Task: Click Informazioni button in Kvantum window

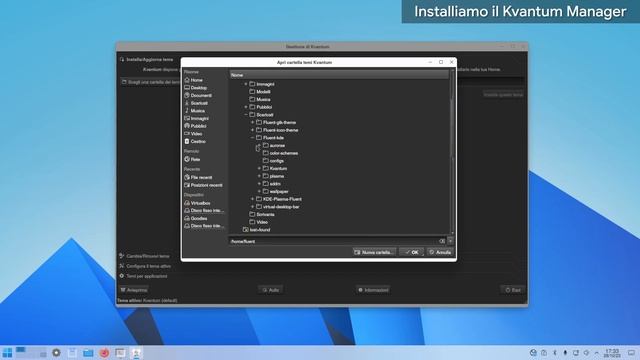Action: point(373,290)
